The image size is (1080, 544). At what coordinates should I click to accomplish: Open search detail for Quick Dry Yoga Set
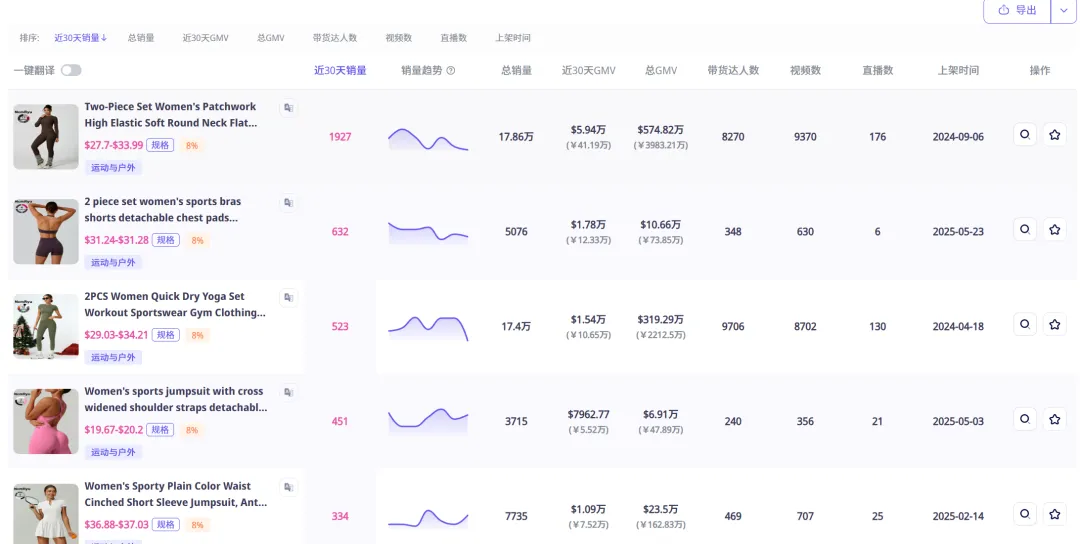1025,324
